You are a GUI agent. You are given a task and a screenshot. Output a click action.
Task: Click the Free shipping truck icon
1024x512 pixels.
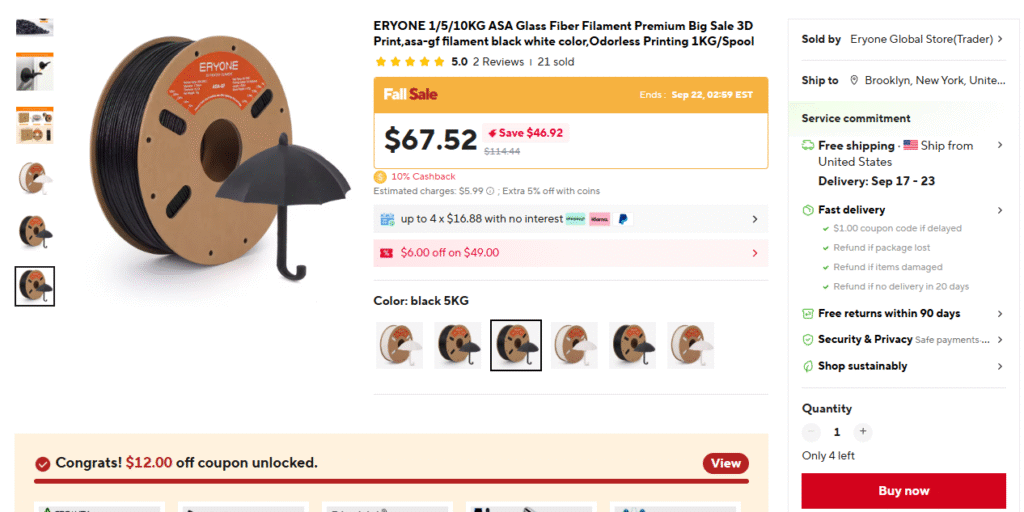(x=808, y=146)
